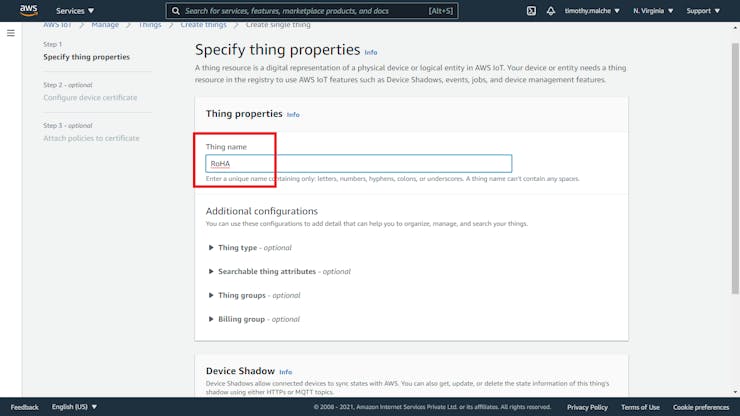Click the search magnifier icon

[175, 11]
